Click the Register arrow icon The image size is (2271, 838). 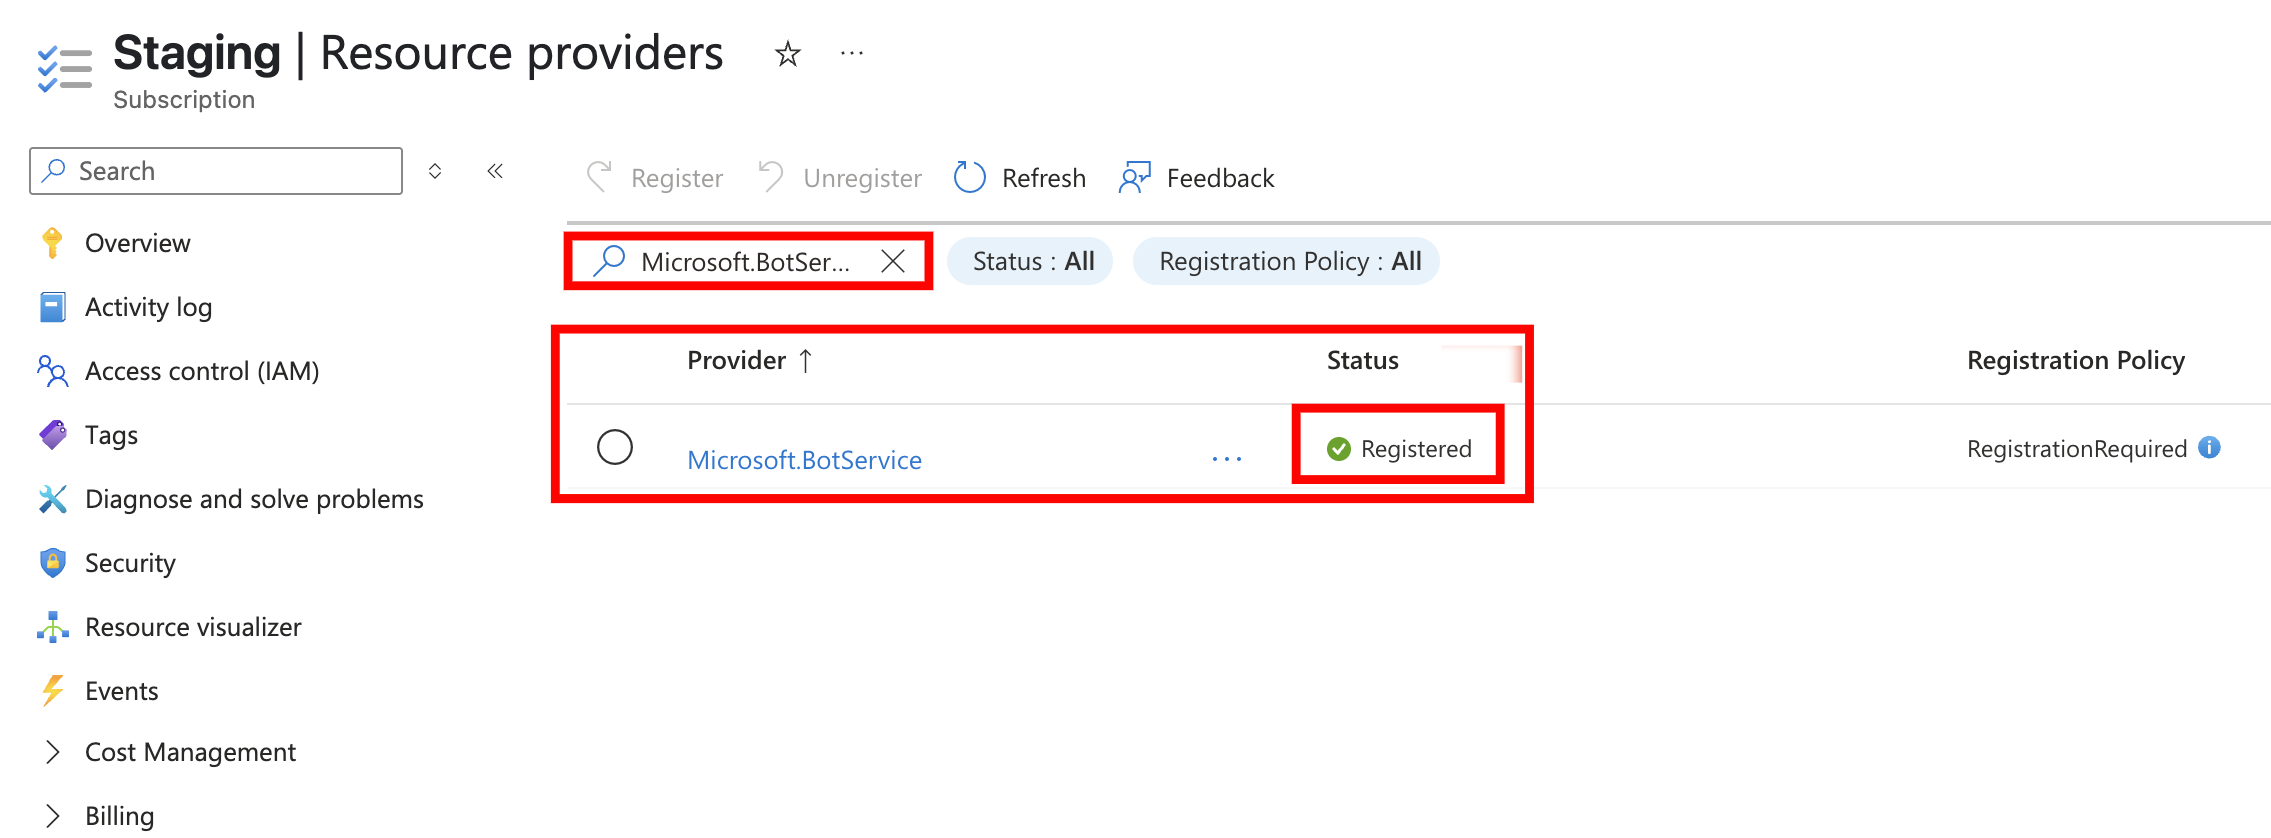pyautogui.click(x=600, y=177)
